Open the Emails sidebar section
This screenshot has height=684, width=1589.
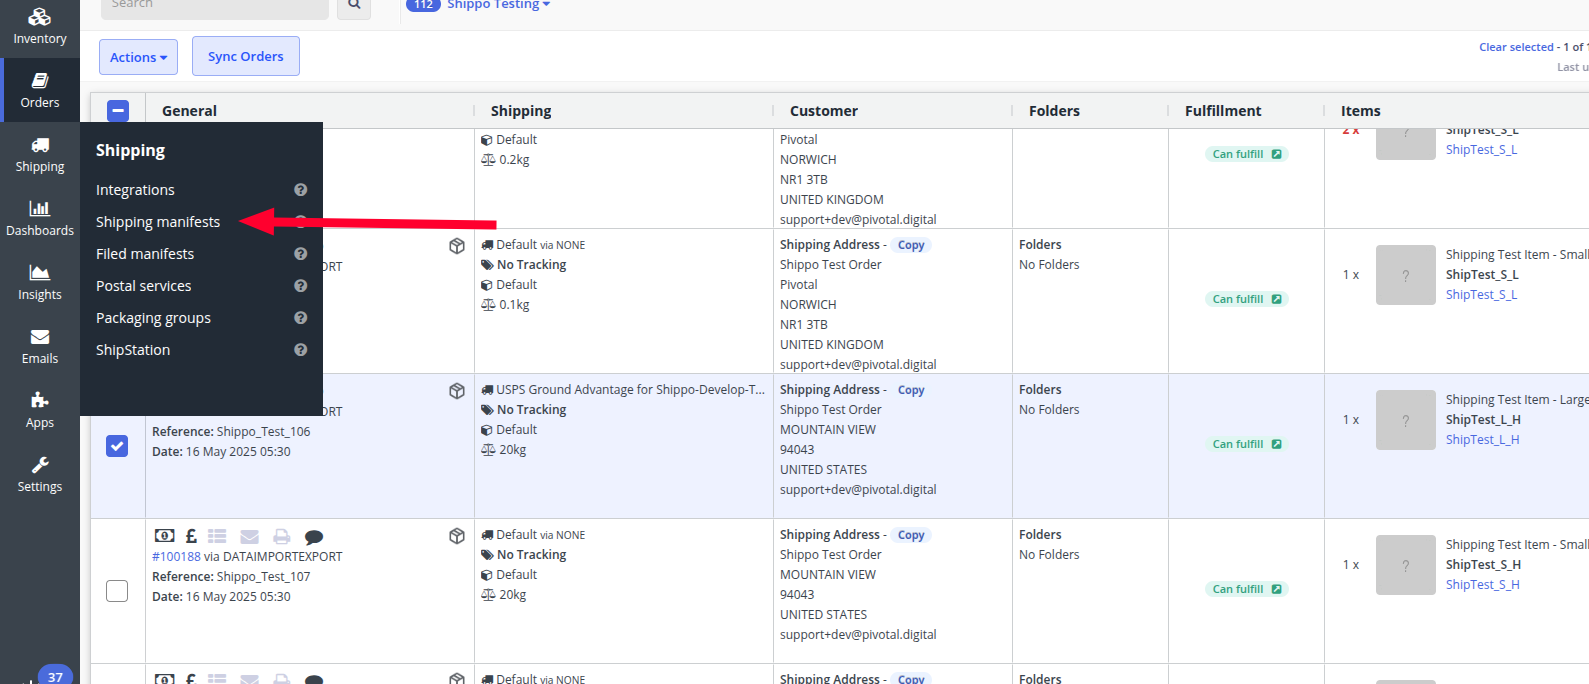tap(40, 346)
